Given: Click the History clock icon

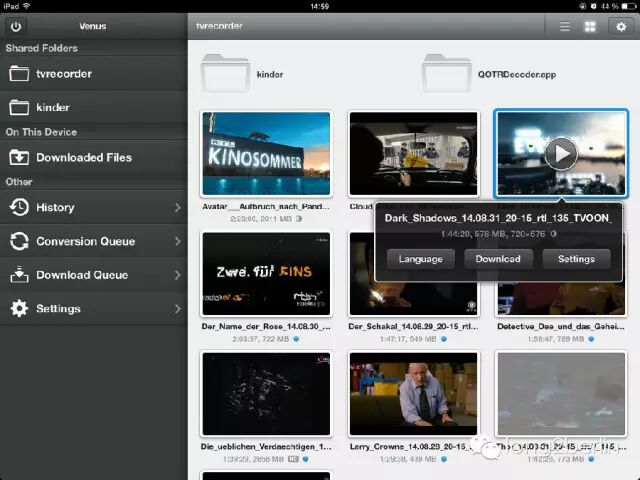Looking at the screenshot, I should click(x=19, y=207).
